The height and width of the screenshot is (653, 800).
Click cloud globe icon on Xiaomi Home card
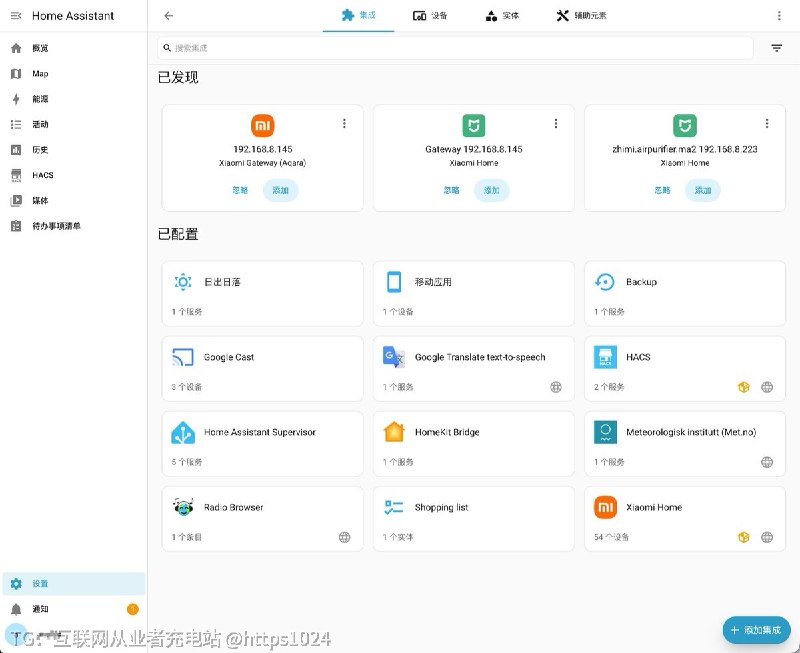[x=767, y=537]
